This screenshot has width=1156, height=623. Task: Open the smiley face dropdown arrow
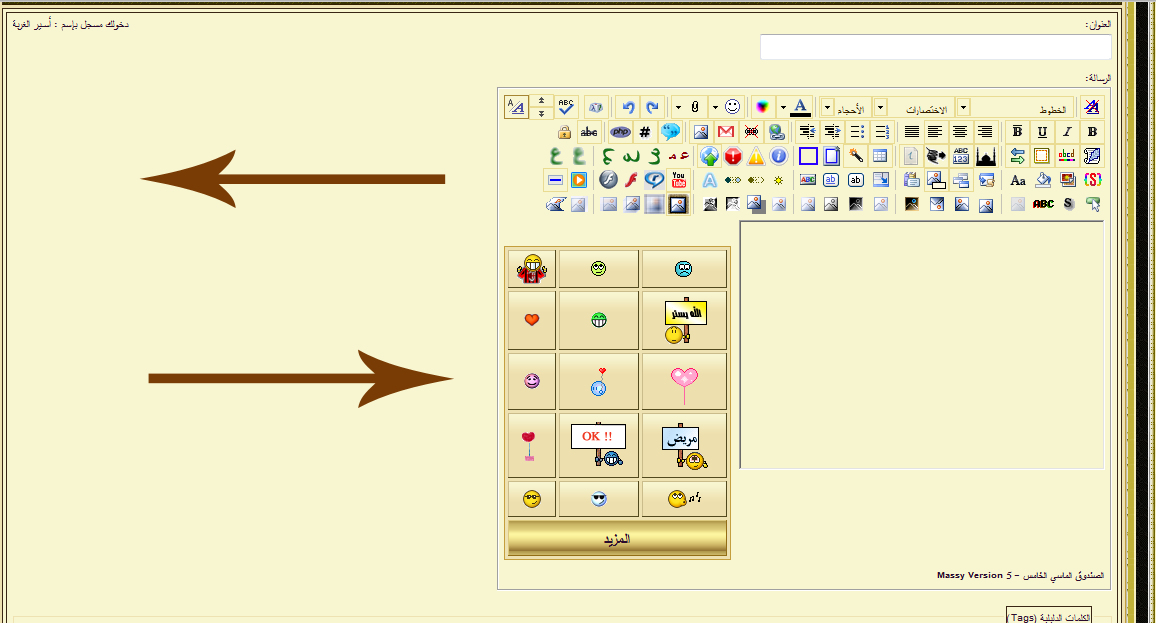(715, 107)
